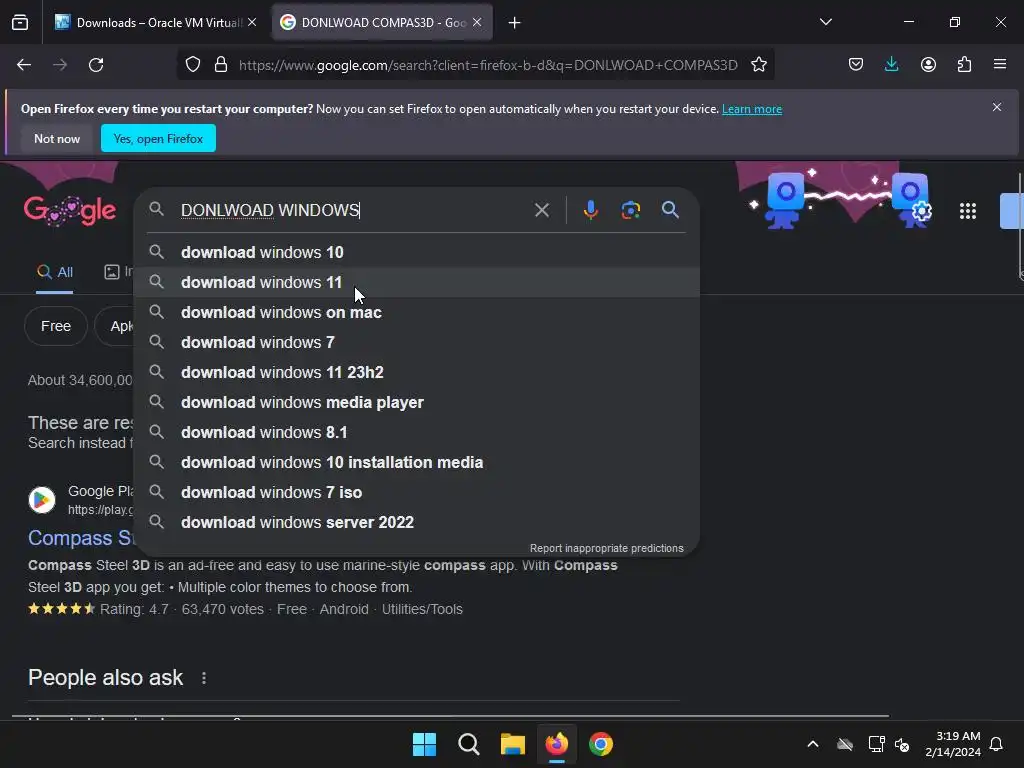Screen dimensions: 1024x768
Task: Open the Windows Start menu
Action: tap(424, 744)
